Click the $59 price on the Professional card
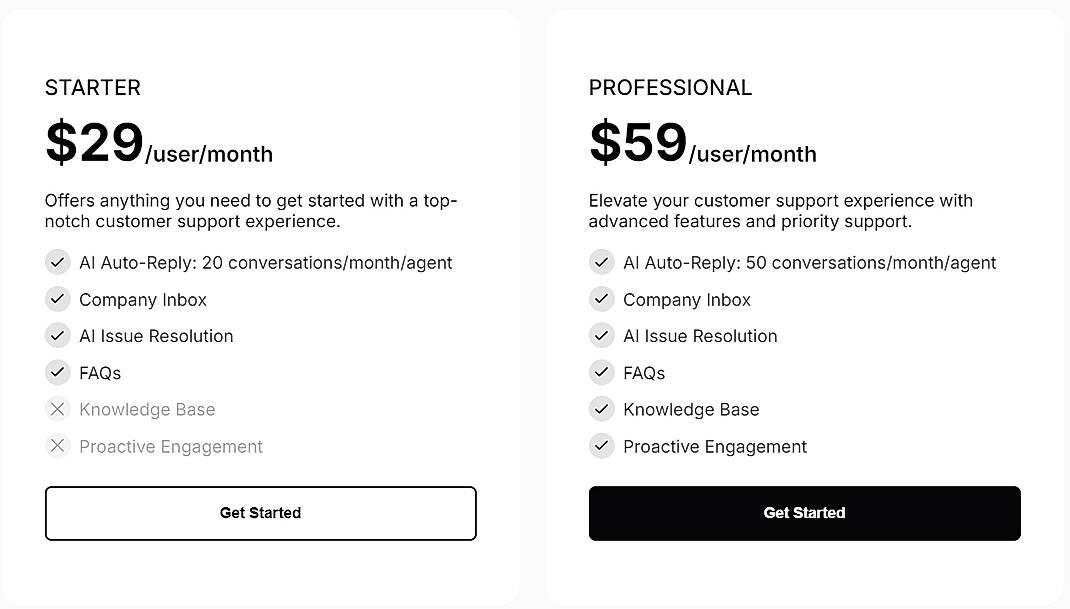 click(637, 143)
